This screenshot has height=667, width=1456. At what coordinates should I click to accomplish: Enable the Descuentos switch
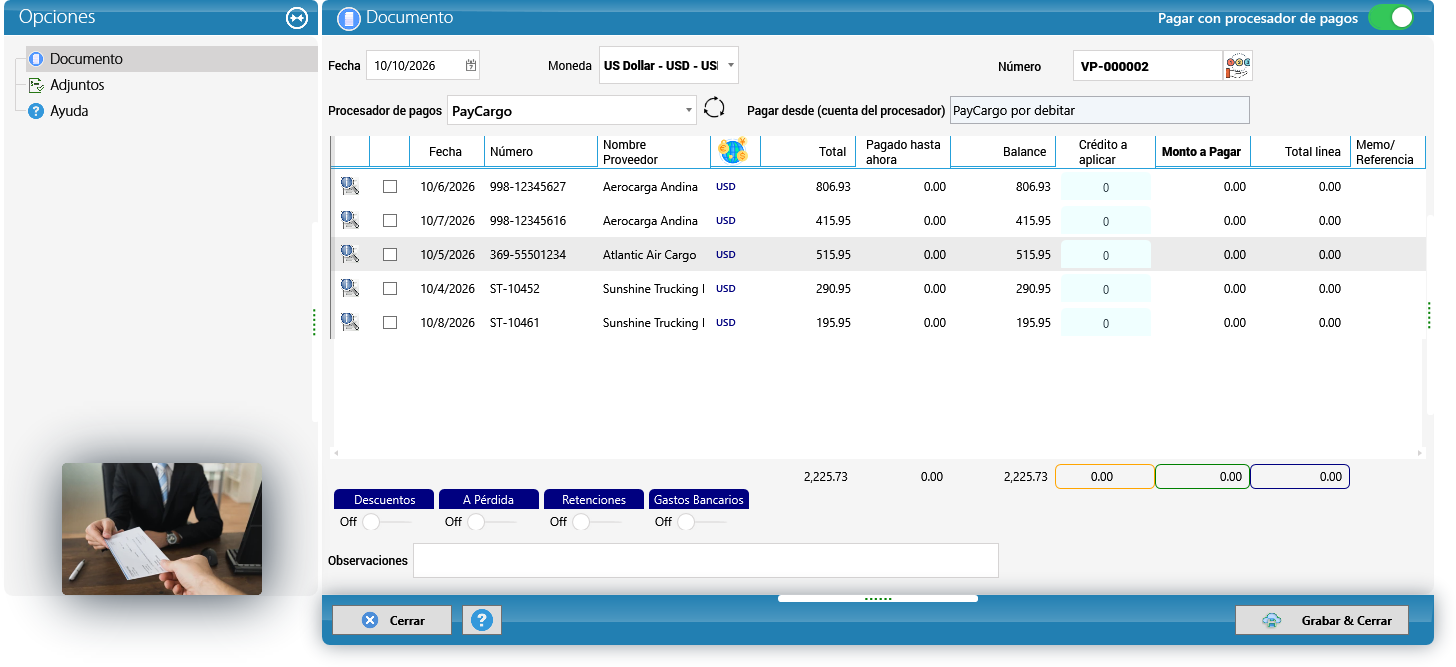385,522
